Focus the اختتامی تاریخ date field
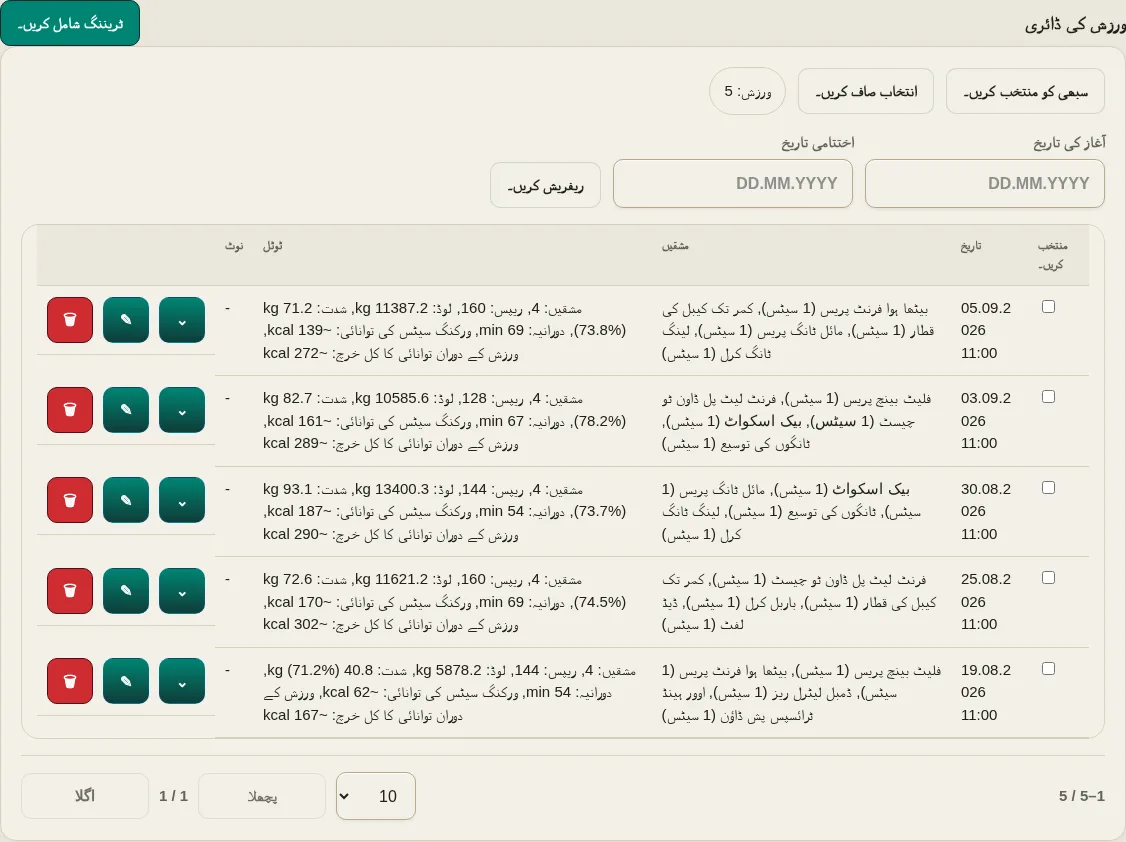 pyautogui.click(x=732, y=184)
